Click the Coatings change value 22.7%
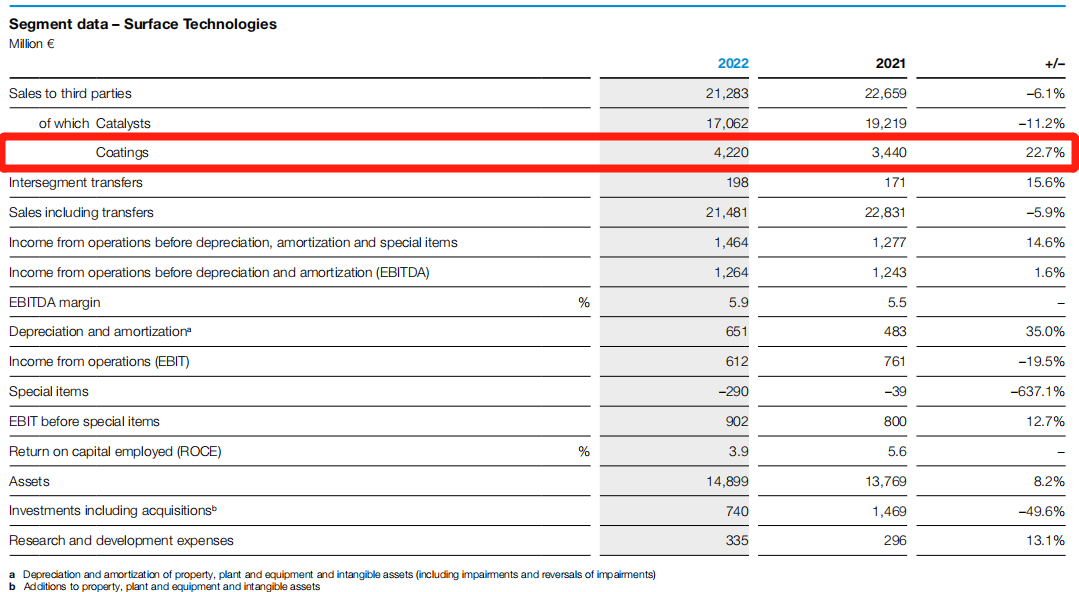 1044,153
